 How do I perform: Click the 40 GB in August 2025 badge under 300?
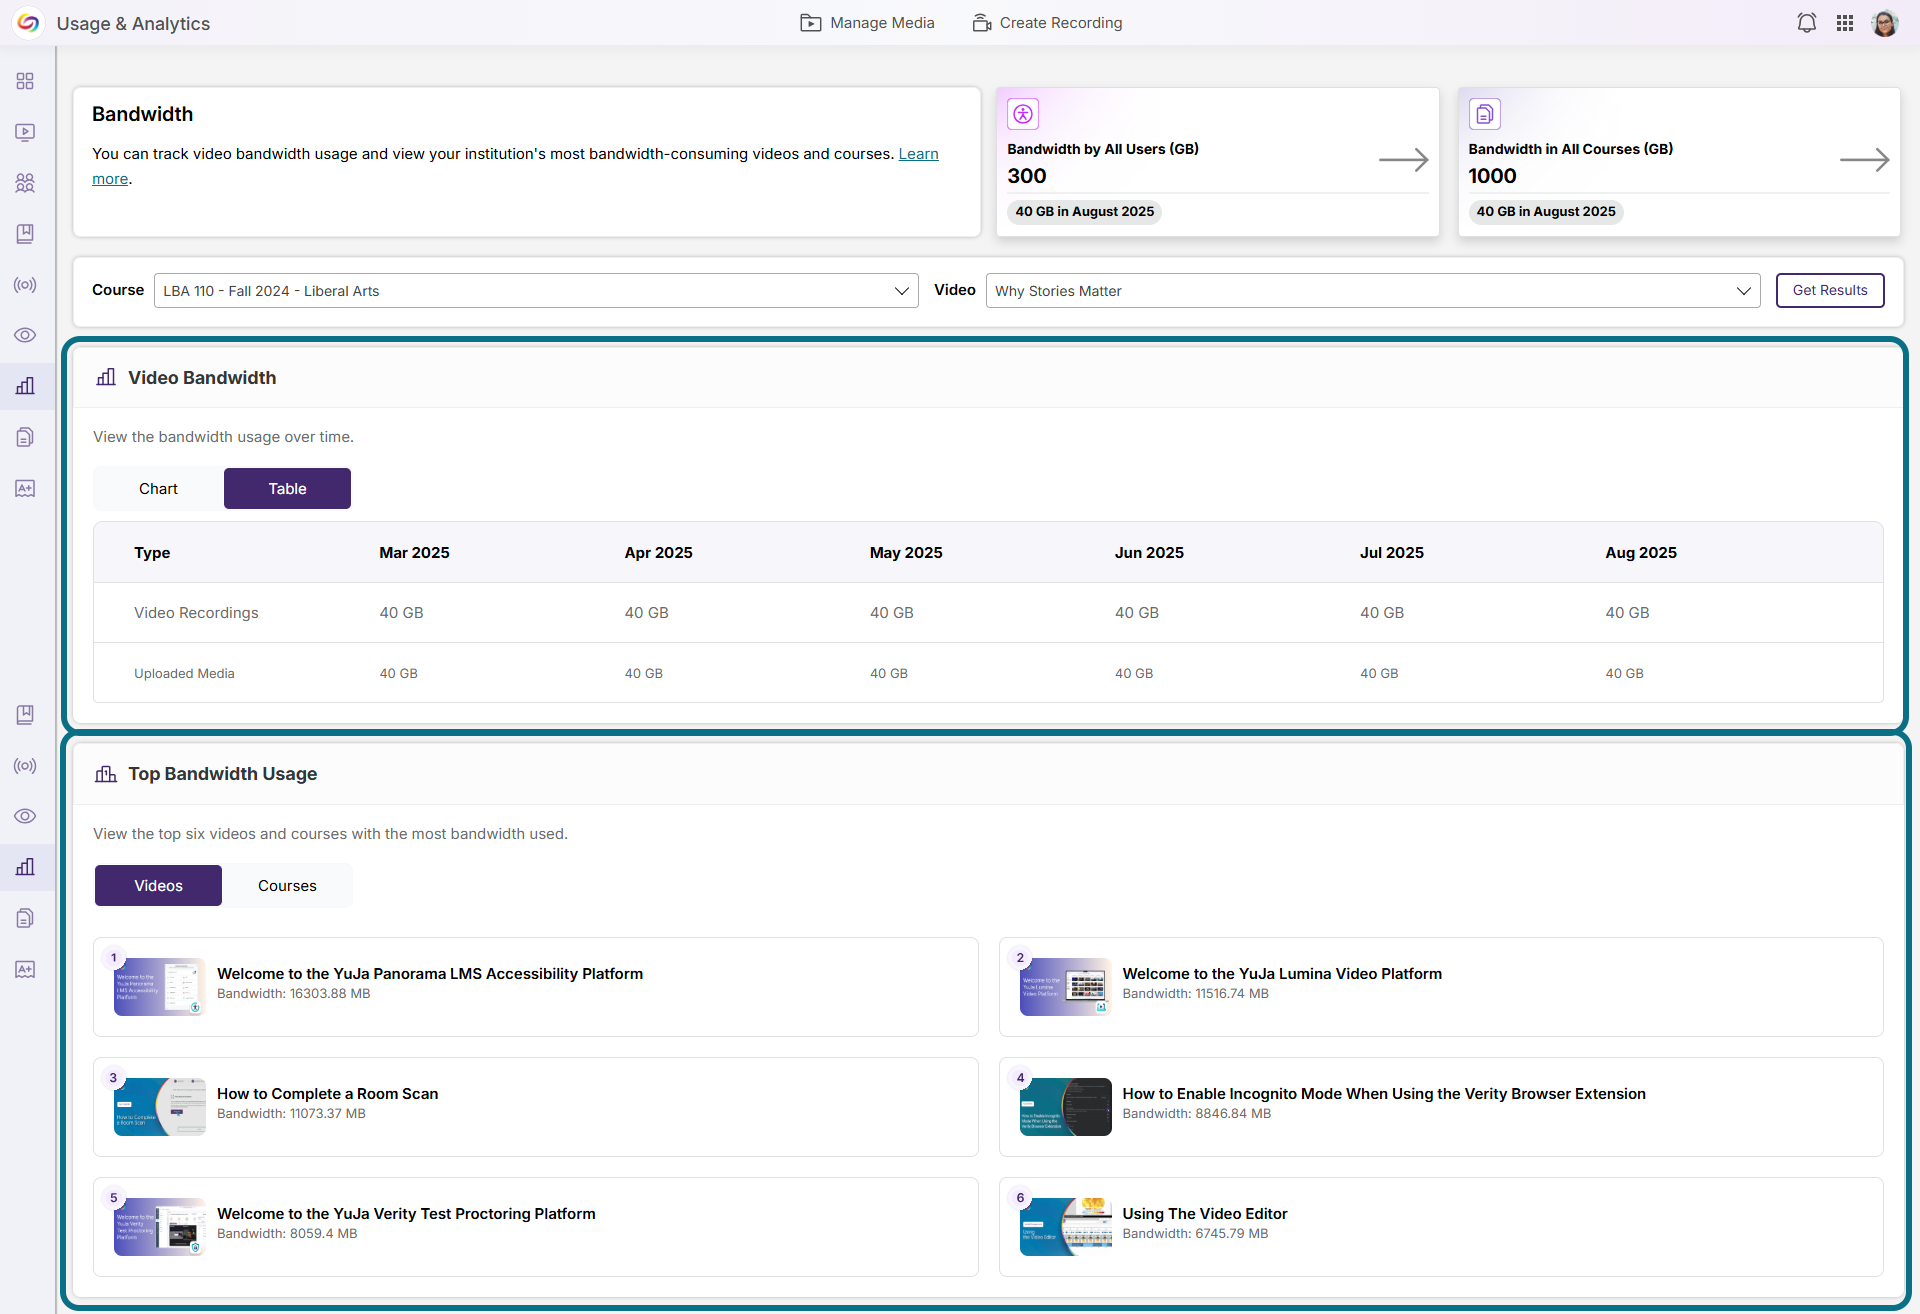tap(1084, 212)
